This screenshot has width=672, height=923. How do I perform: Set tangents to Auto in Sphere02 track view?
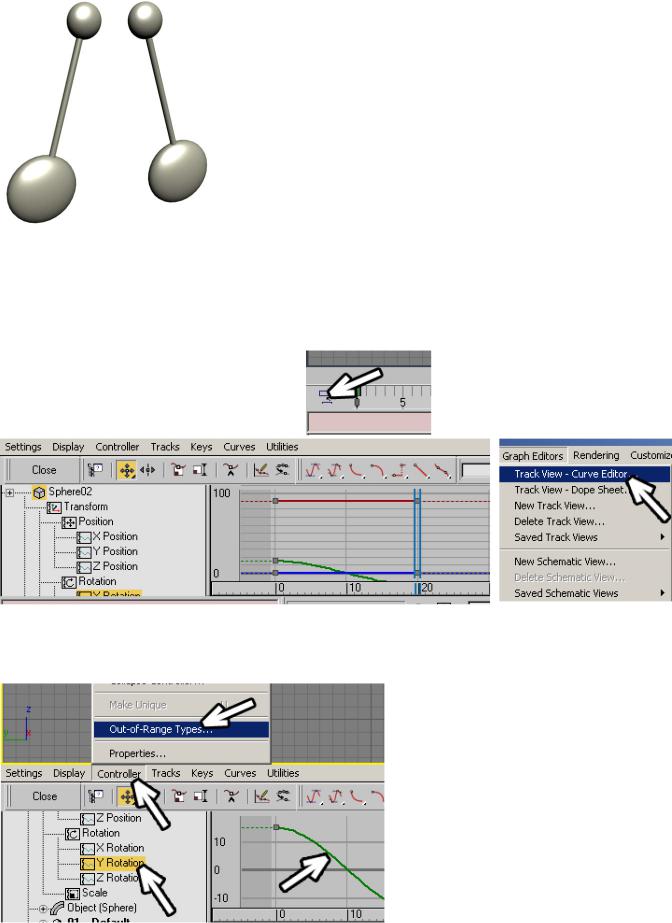coord(313,470)
